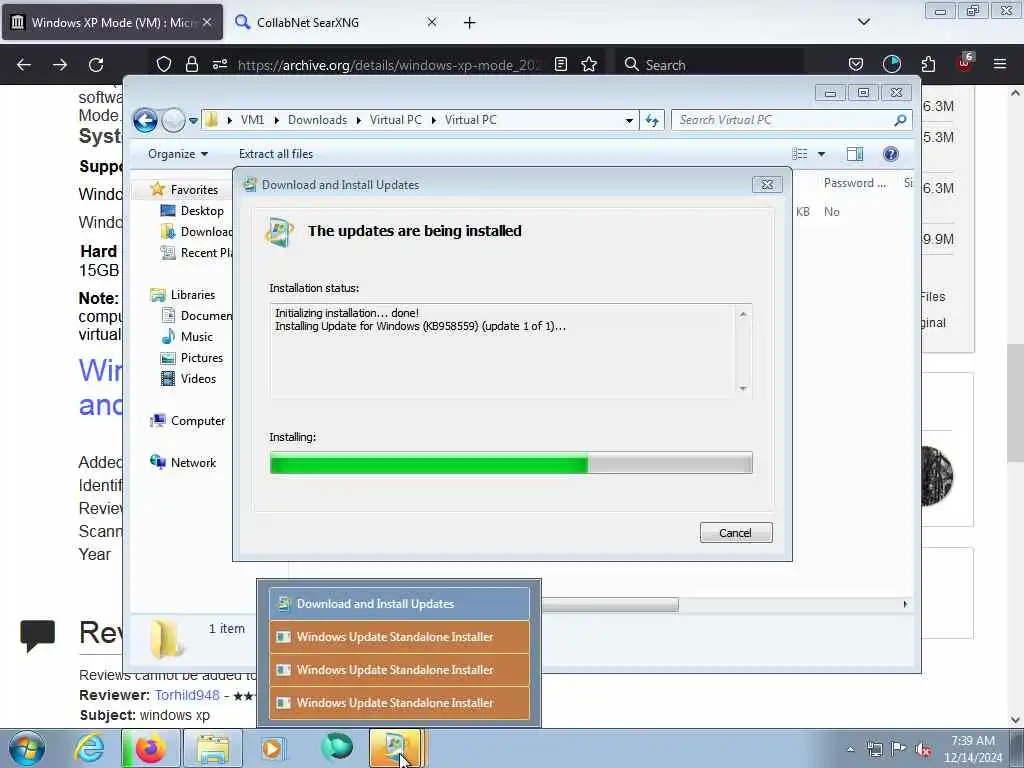Image resolution: width=1024 pixels, height=768 pixels.
Task: Select Recent Places in navigation pane
Action: 196,253
